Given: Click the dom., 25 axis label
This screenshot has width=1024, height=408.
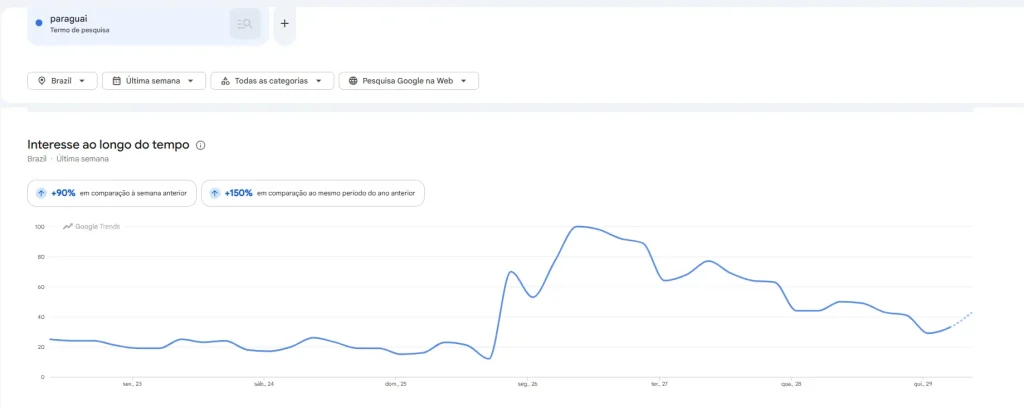Looking at the screenshot, I should click(x=396, y=384).
